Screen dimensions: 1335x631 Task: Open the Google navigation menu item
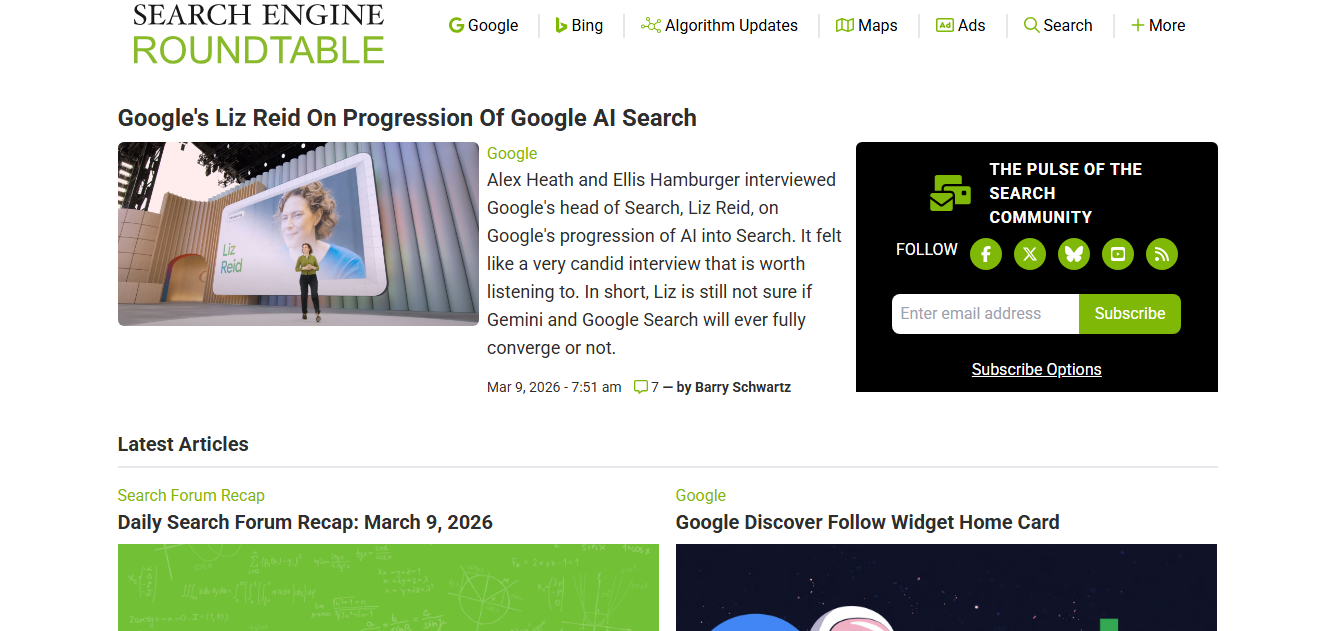(484, 26)
